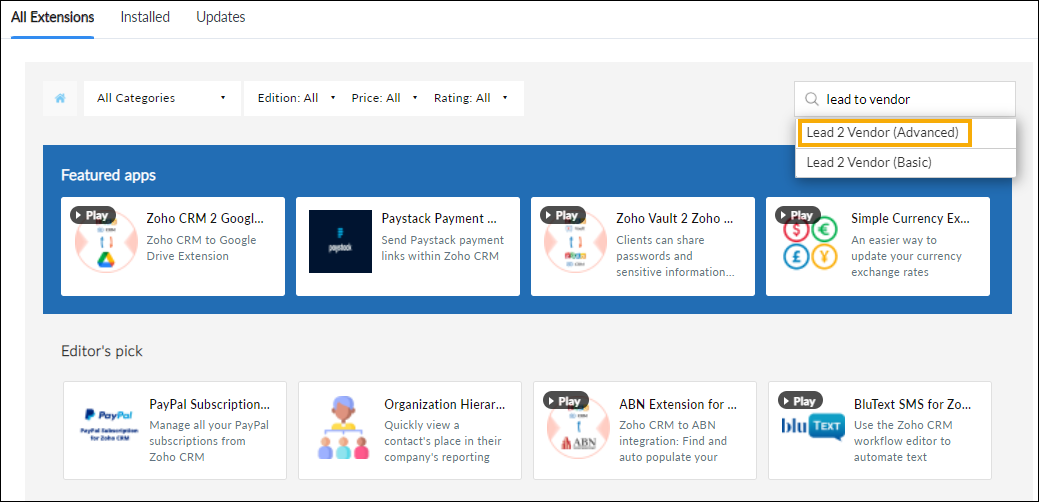Screen dimensions: 1039x502
Task: Click 'Send Paystack payment links' description
Action: click(x=443, y=248)
